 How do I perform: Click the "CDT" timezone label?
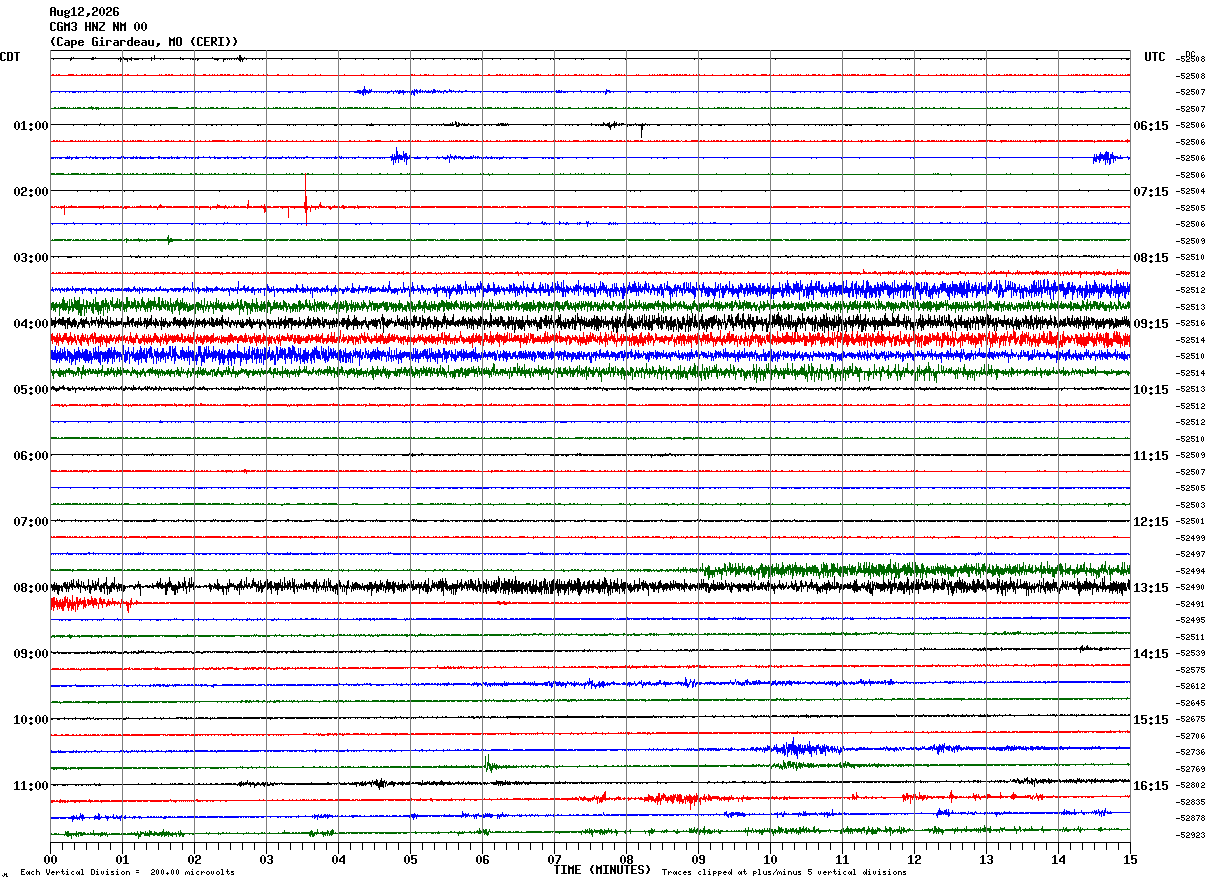coord(10,57)
